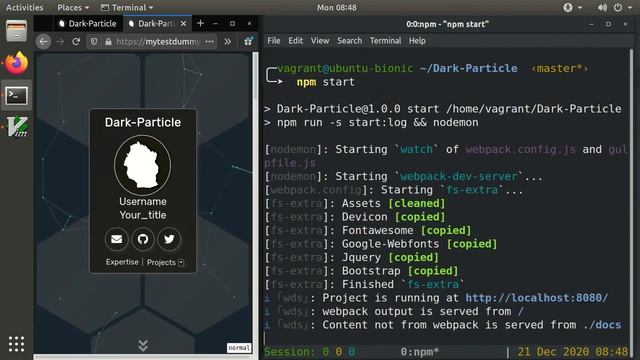
Task: Reload the current Firefox page
Action: (76, 41)
